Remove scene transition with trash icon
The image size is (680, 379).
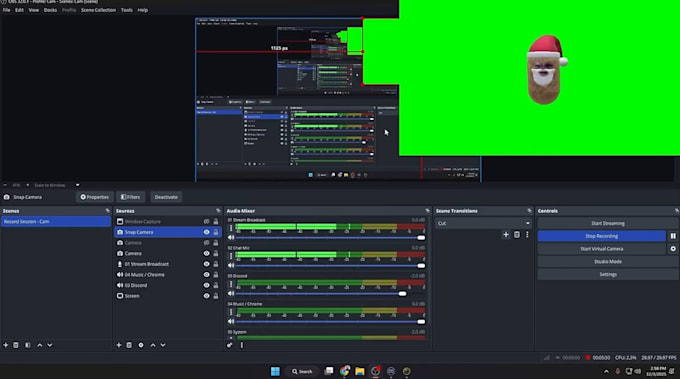517,235
